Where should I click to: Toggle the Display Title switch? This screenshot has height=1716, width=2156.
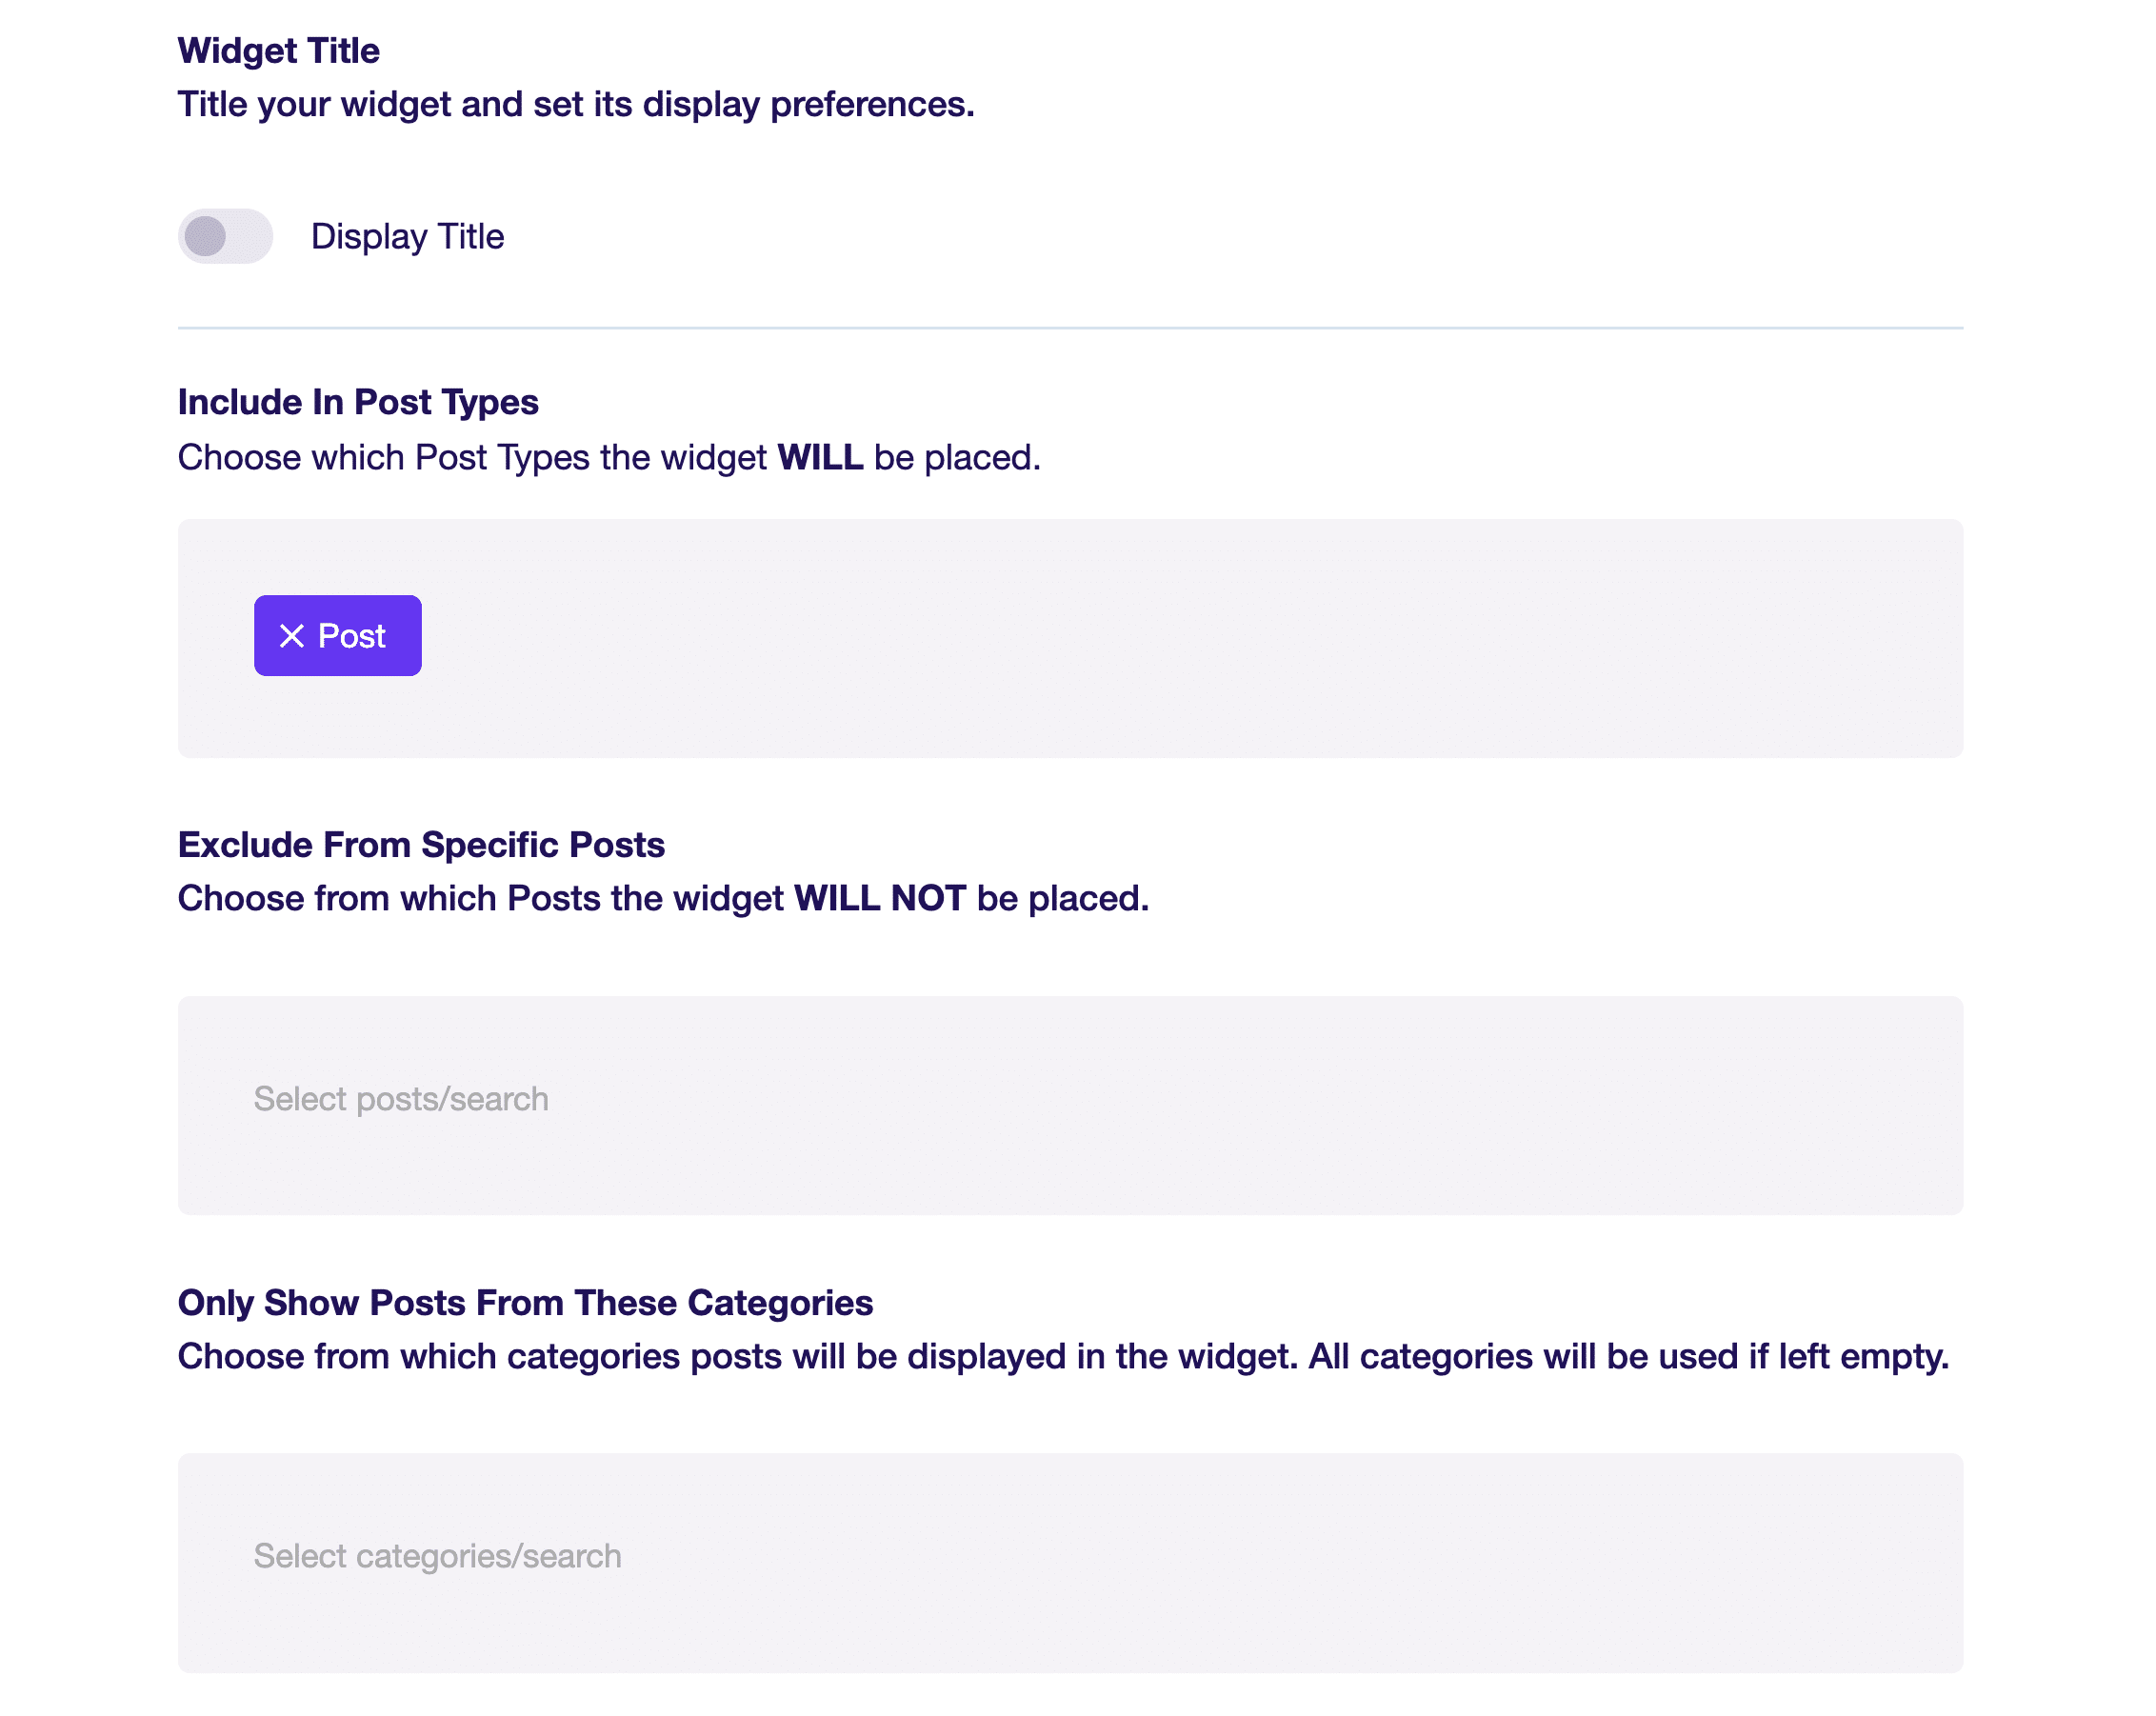click(225, 237)
